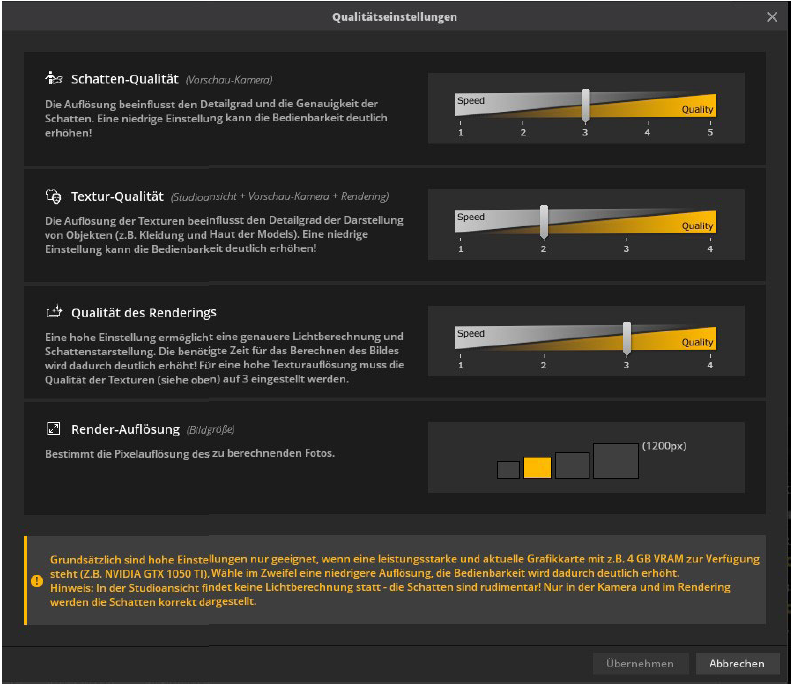
Task: Click the Render-Auflösung resize icon
Action: coord(54,429)
